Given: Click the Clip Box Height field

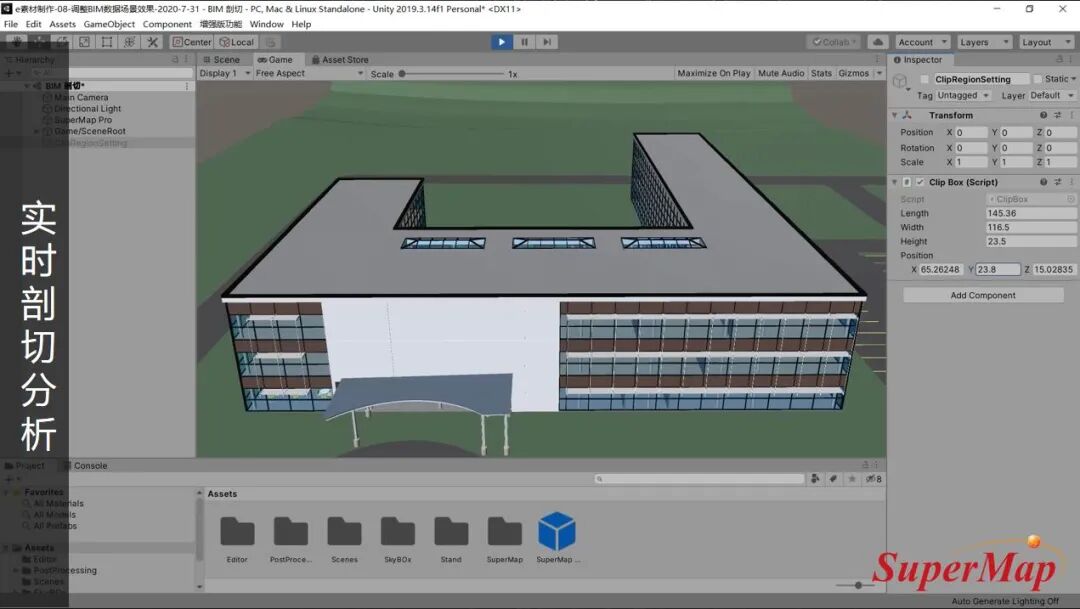Looking at the screenshot, I should (x=1030, y=242).
